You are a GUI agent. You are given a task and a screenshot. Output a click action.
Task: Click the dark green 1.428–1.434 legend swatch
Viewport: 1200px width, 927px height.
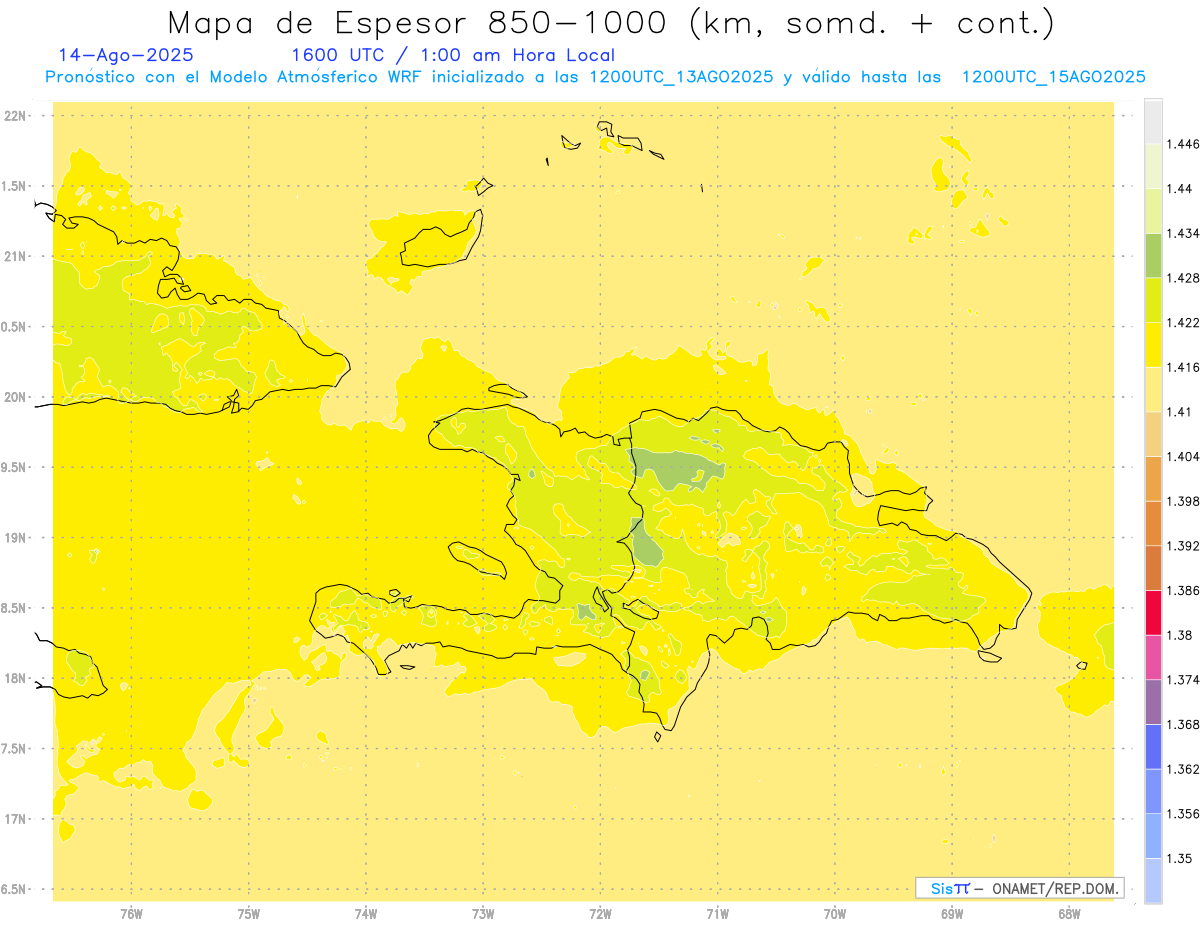[x=1153, y=255]
